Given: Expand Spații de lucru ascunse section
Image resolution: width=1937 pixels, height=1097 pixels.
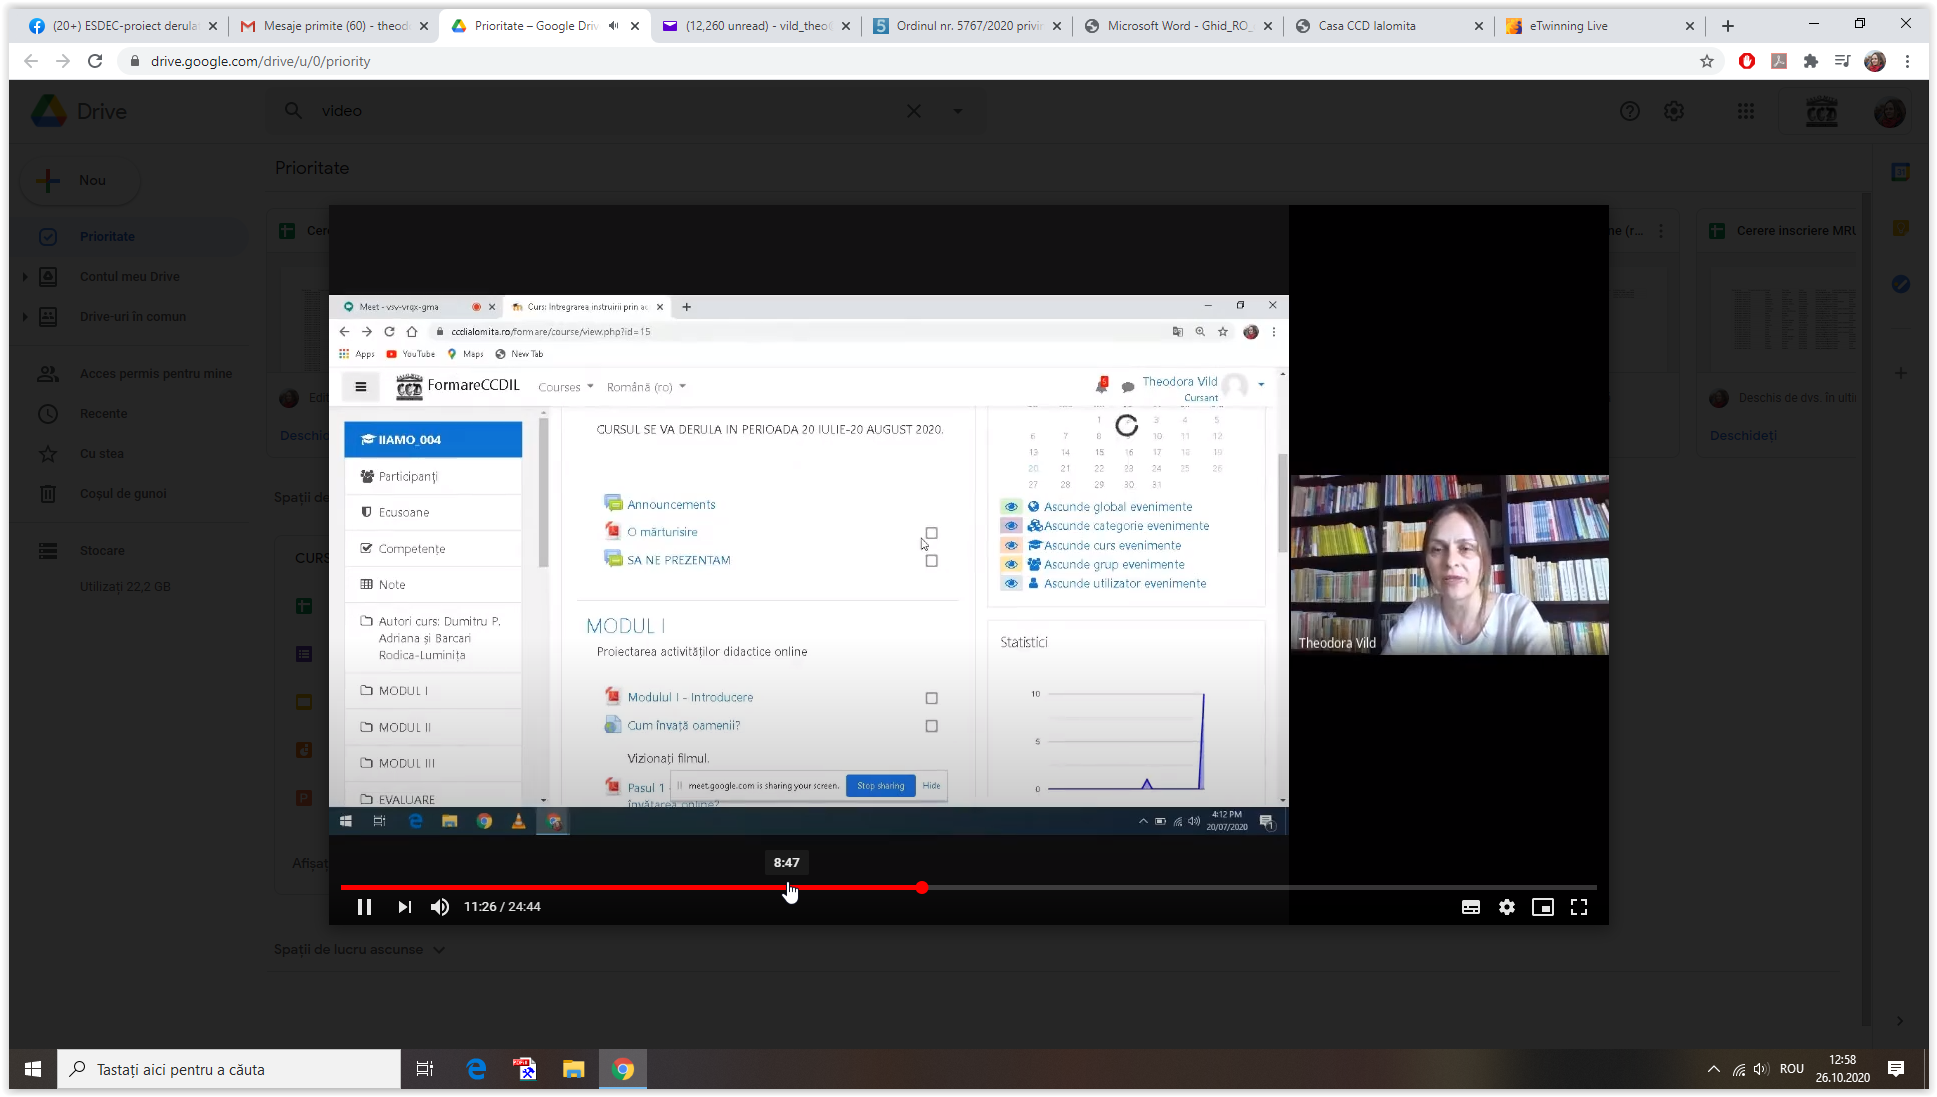Looking at the screenshot, I should click(359, 950).
